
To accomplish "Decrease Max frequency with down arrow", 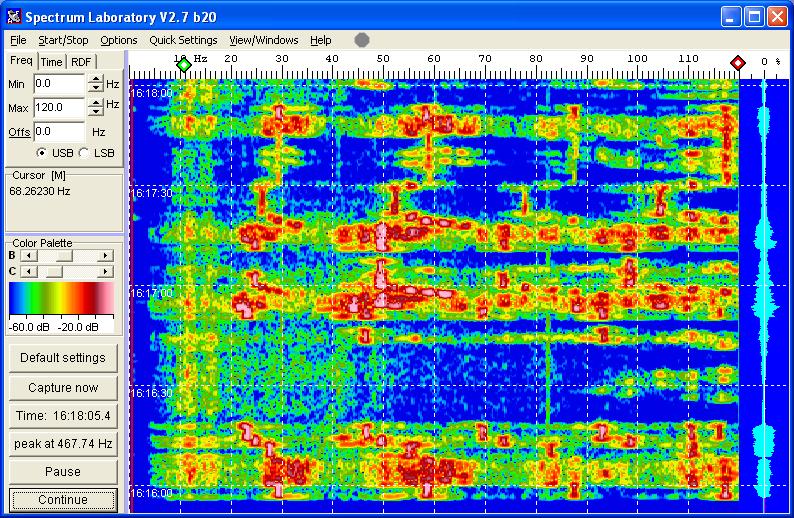I will [x=96, y=112].
